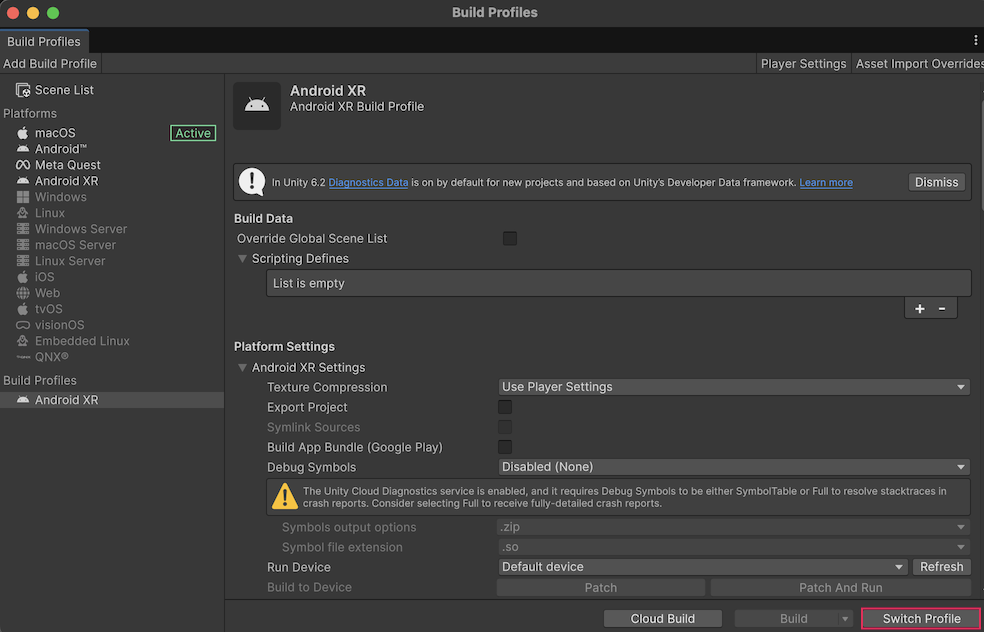Viewport: 984px width, 632px height.
Task: Open the Texture Compression dropdown
Action: [x=734, y=387]
